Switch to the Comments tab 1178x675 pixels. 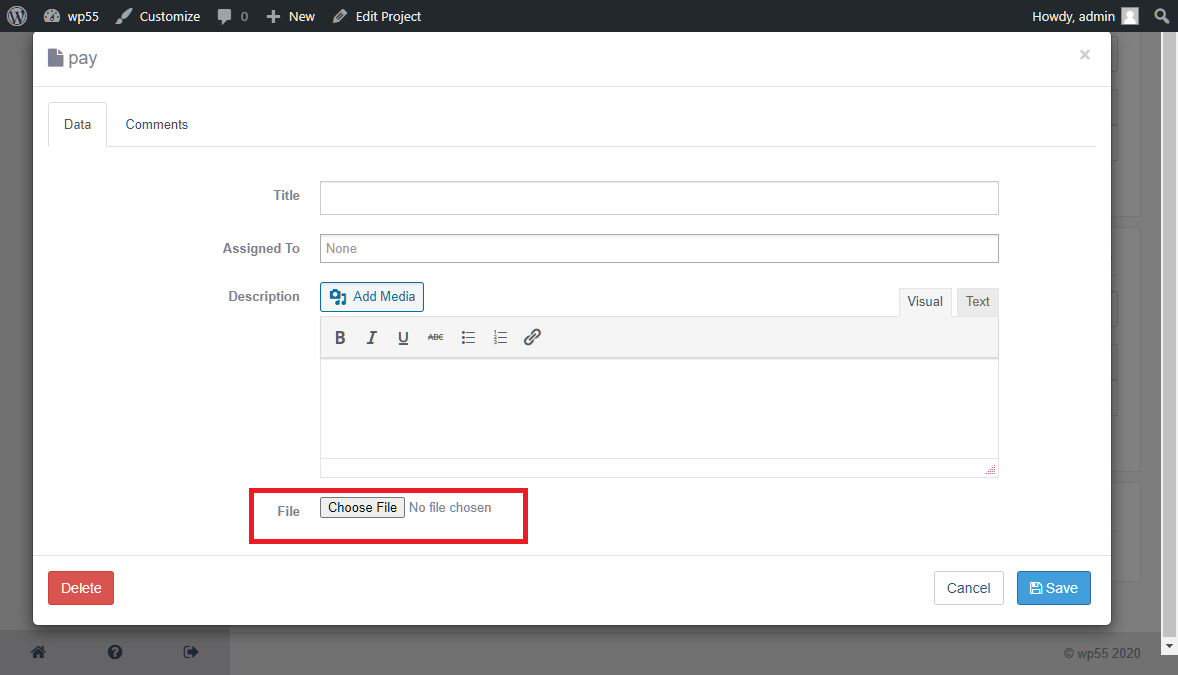[156, 124]
